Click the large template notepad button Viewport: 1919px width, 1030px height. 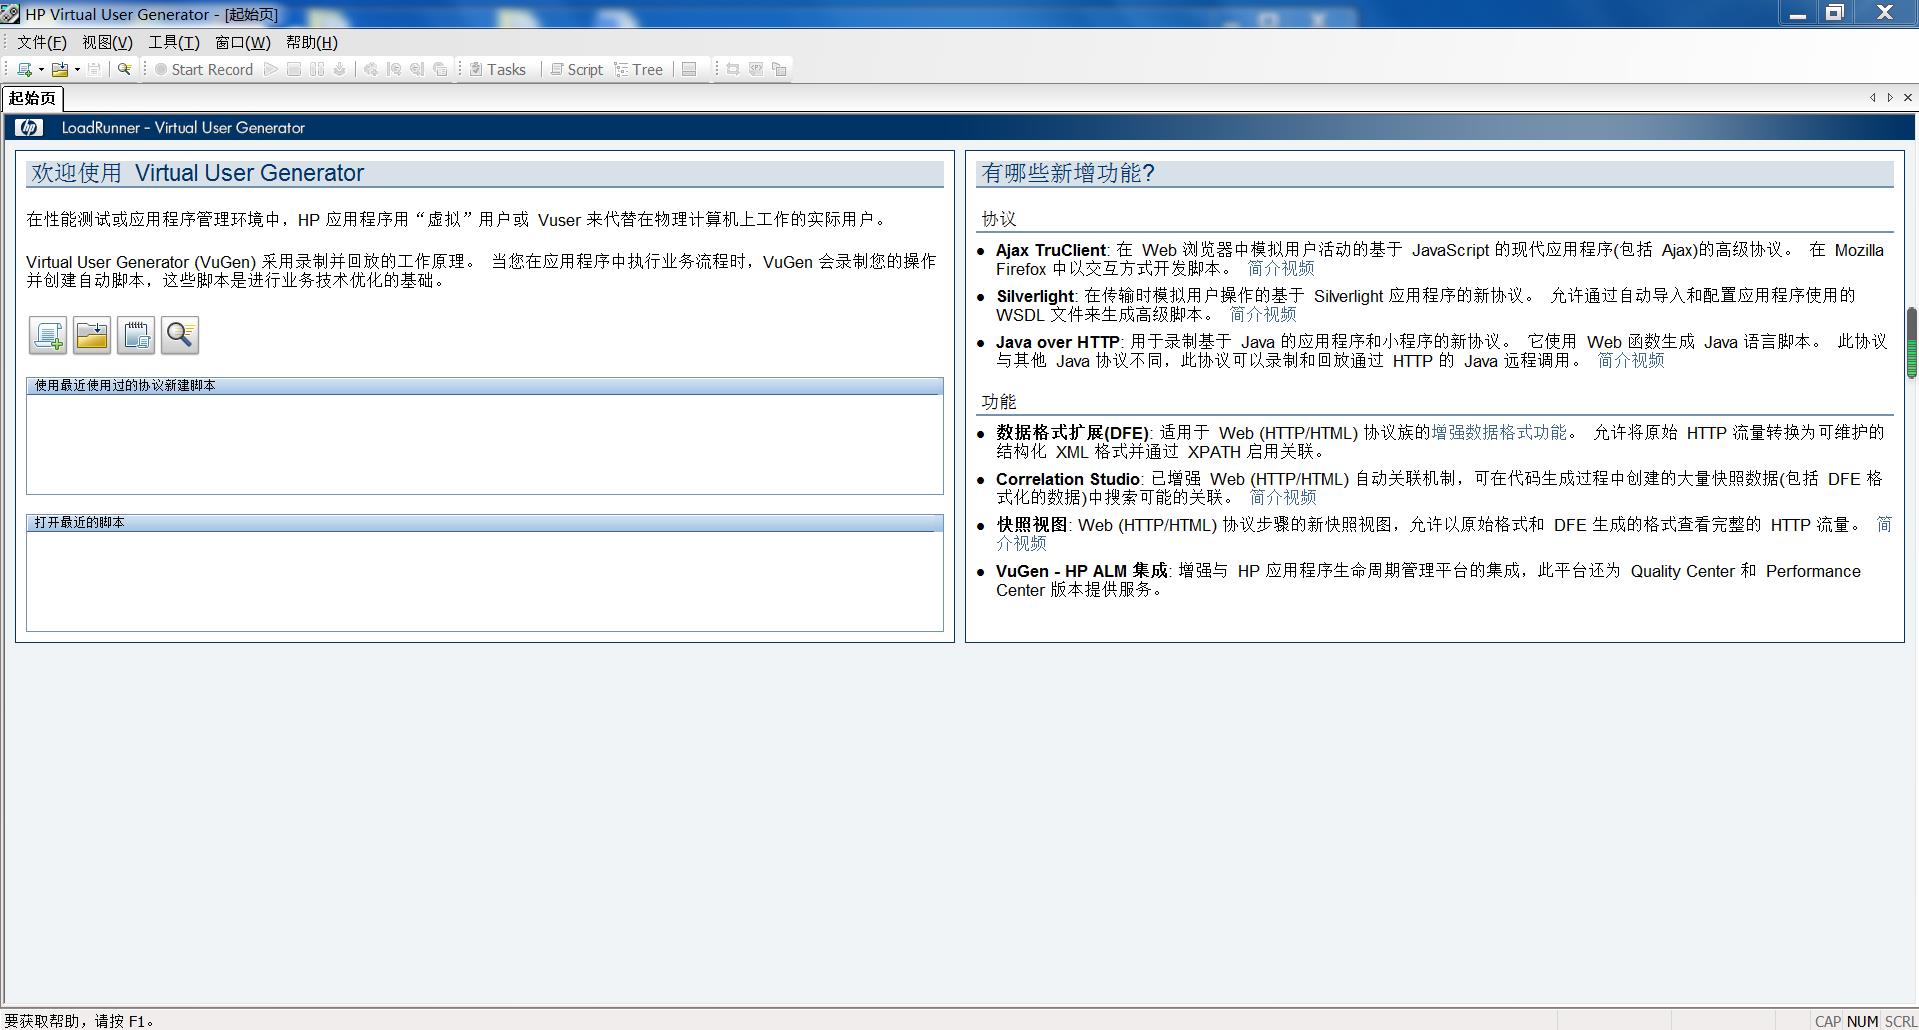(x=136, y=335)
